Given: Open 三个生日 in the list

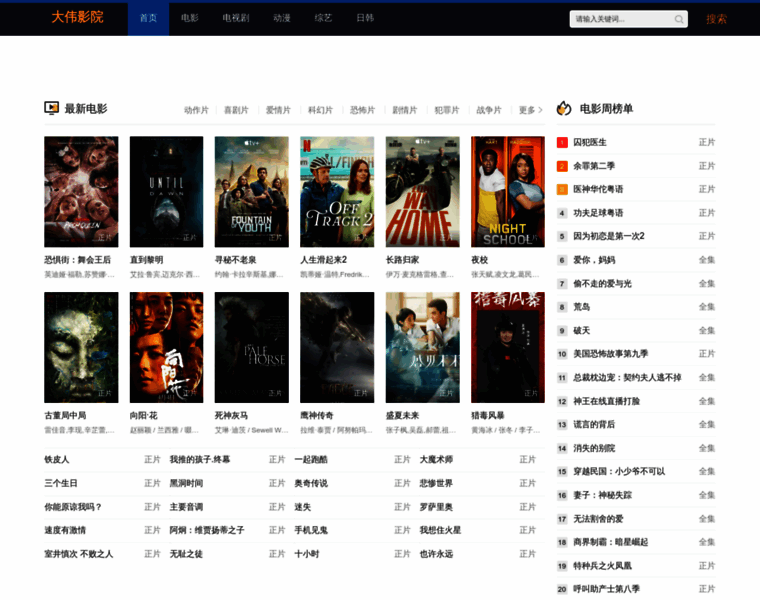Looking at the screenshot, I should click(61, 483).
